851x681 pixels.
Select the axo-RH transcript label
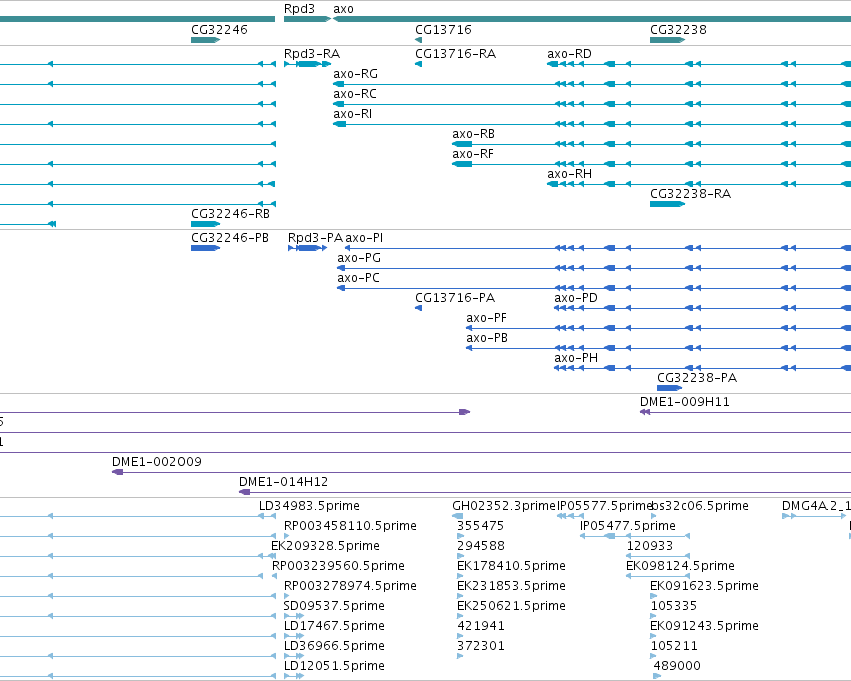click(x=569, y=174)
